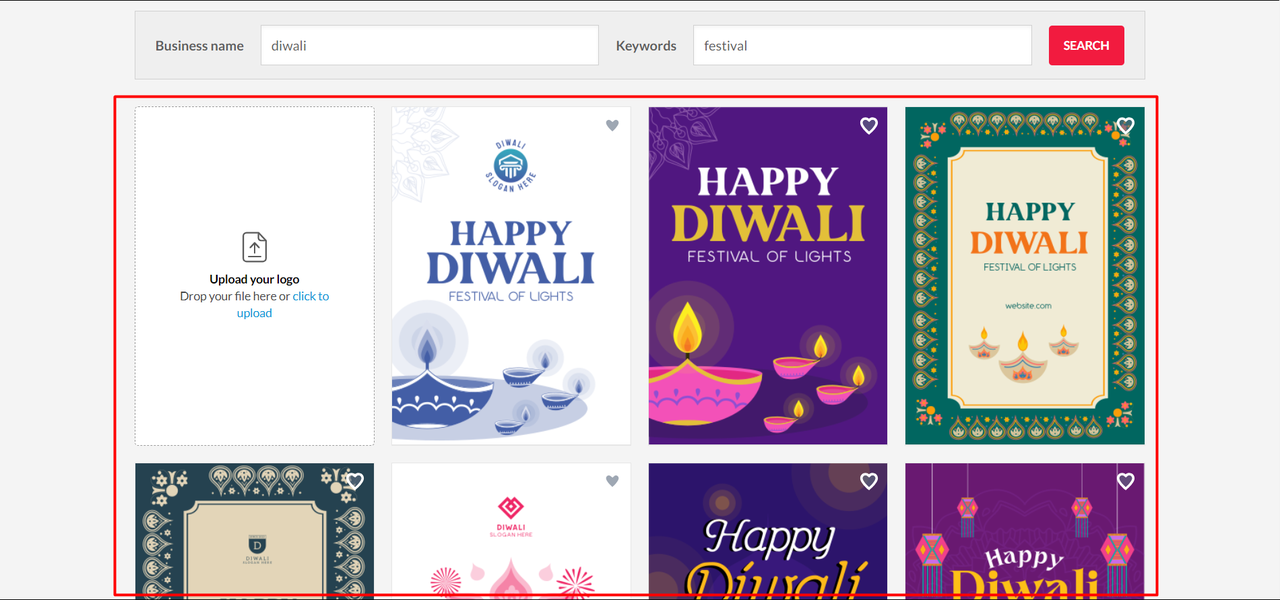This screenshot has width=1280, height=600.
Task: Click the 'Drop your file here or' text
Action: 235,296
